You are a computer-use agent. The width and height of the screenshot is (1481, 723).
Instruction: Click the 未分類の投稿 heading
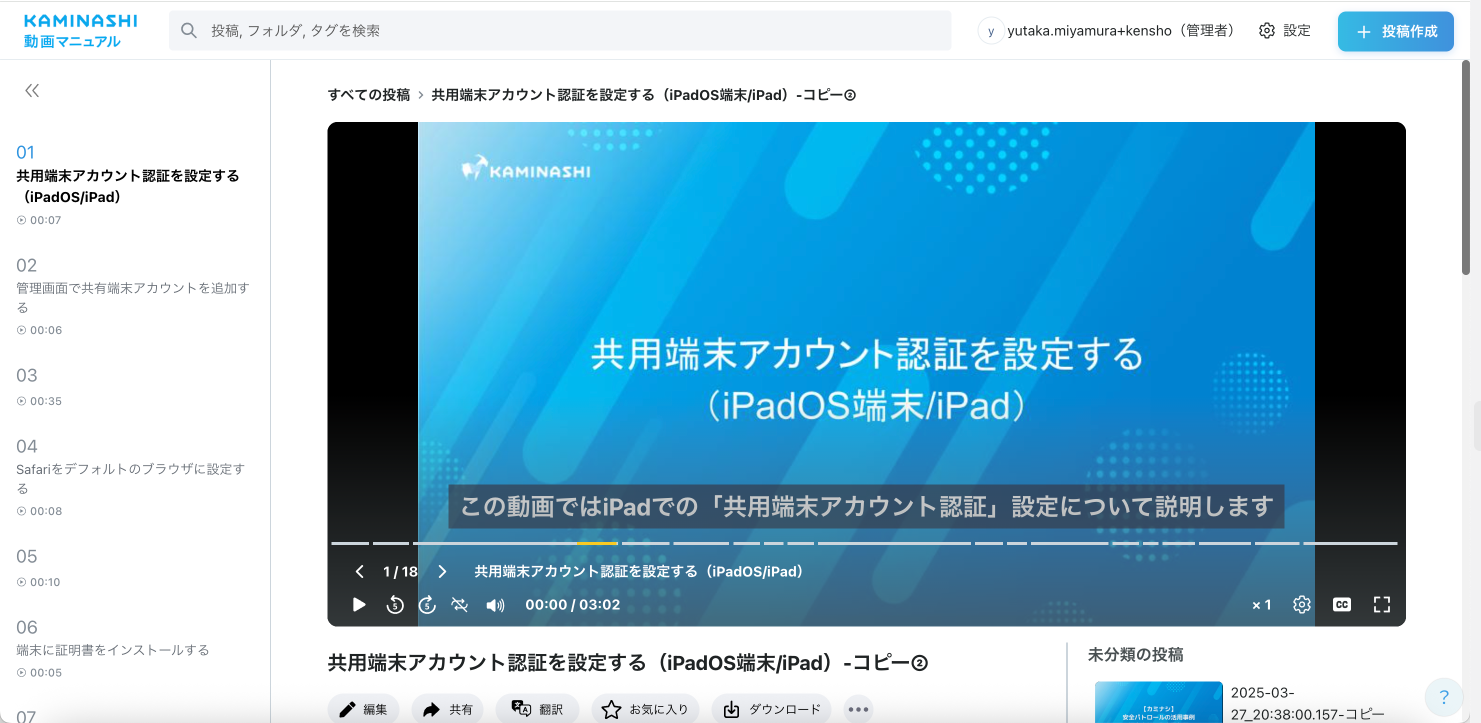coord(1135,655)
